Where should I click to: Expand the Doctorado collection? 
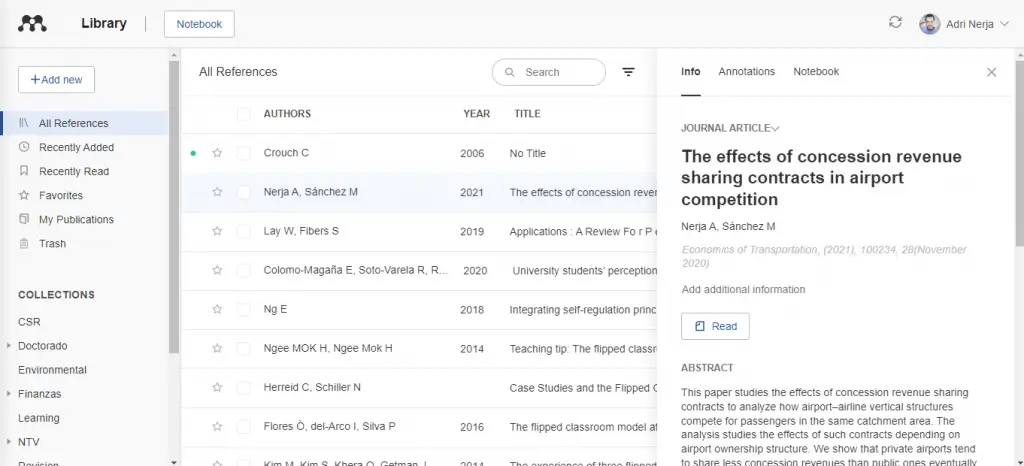tap(9, 346)
